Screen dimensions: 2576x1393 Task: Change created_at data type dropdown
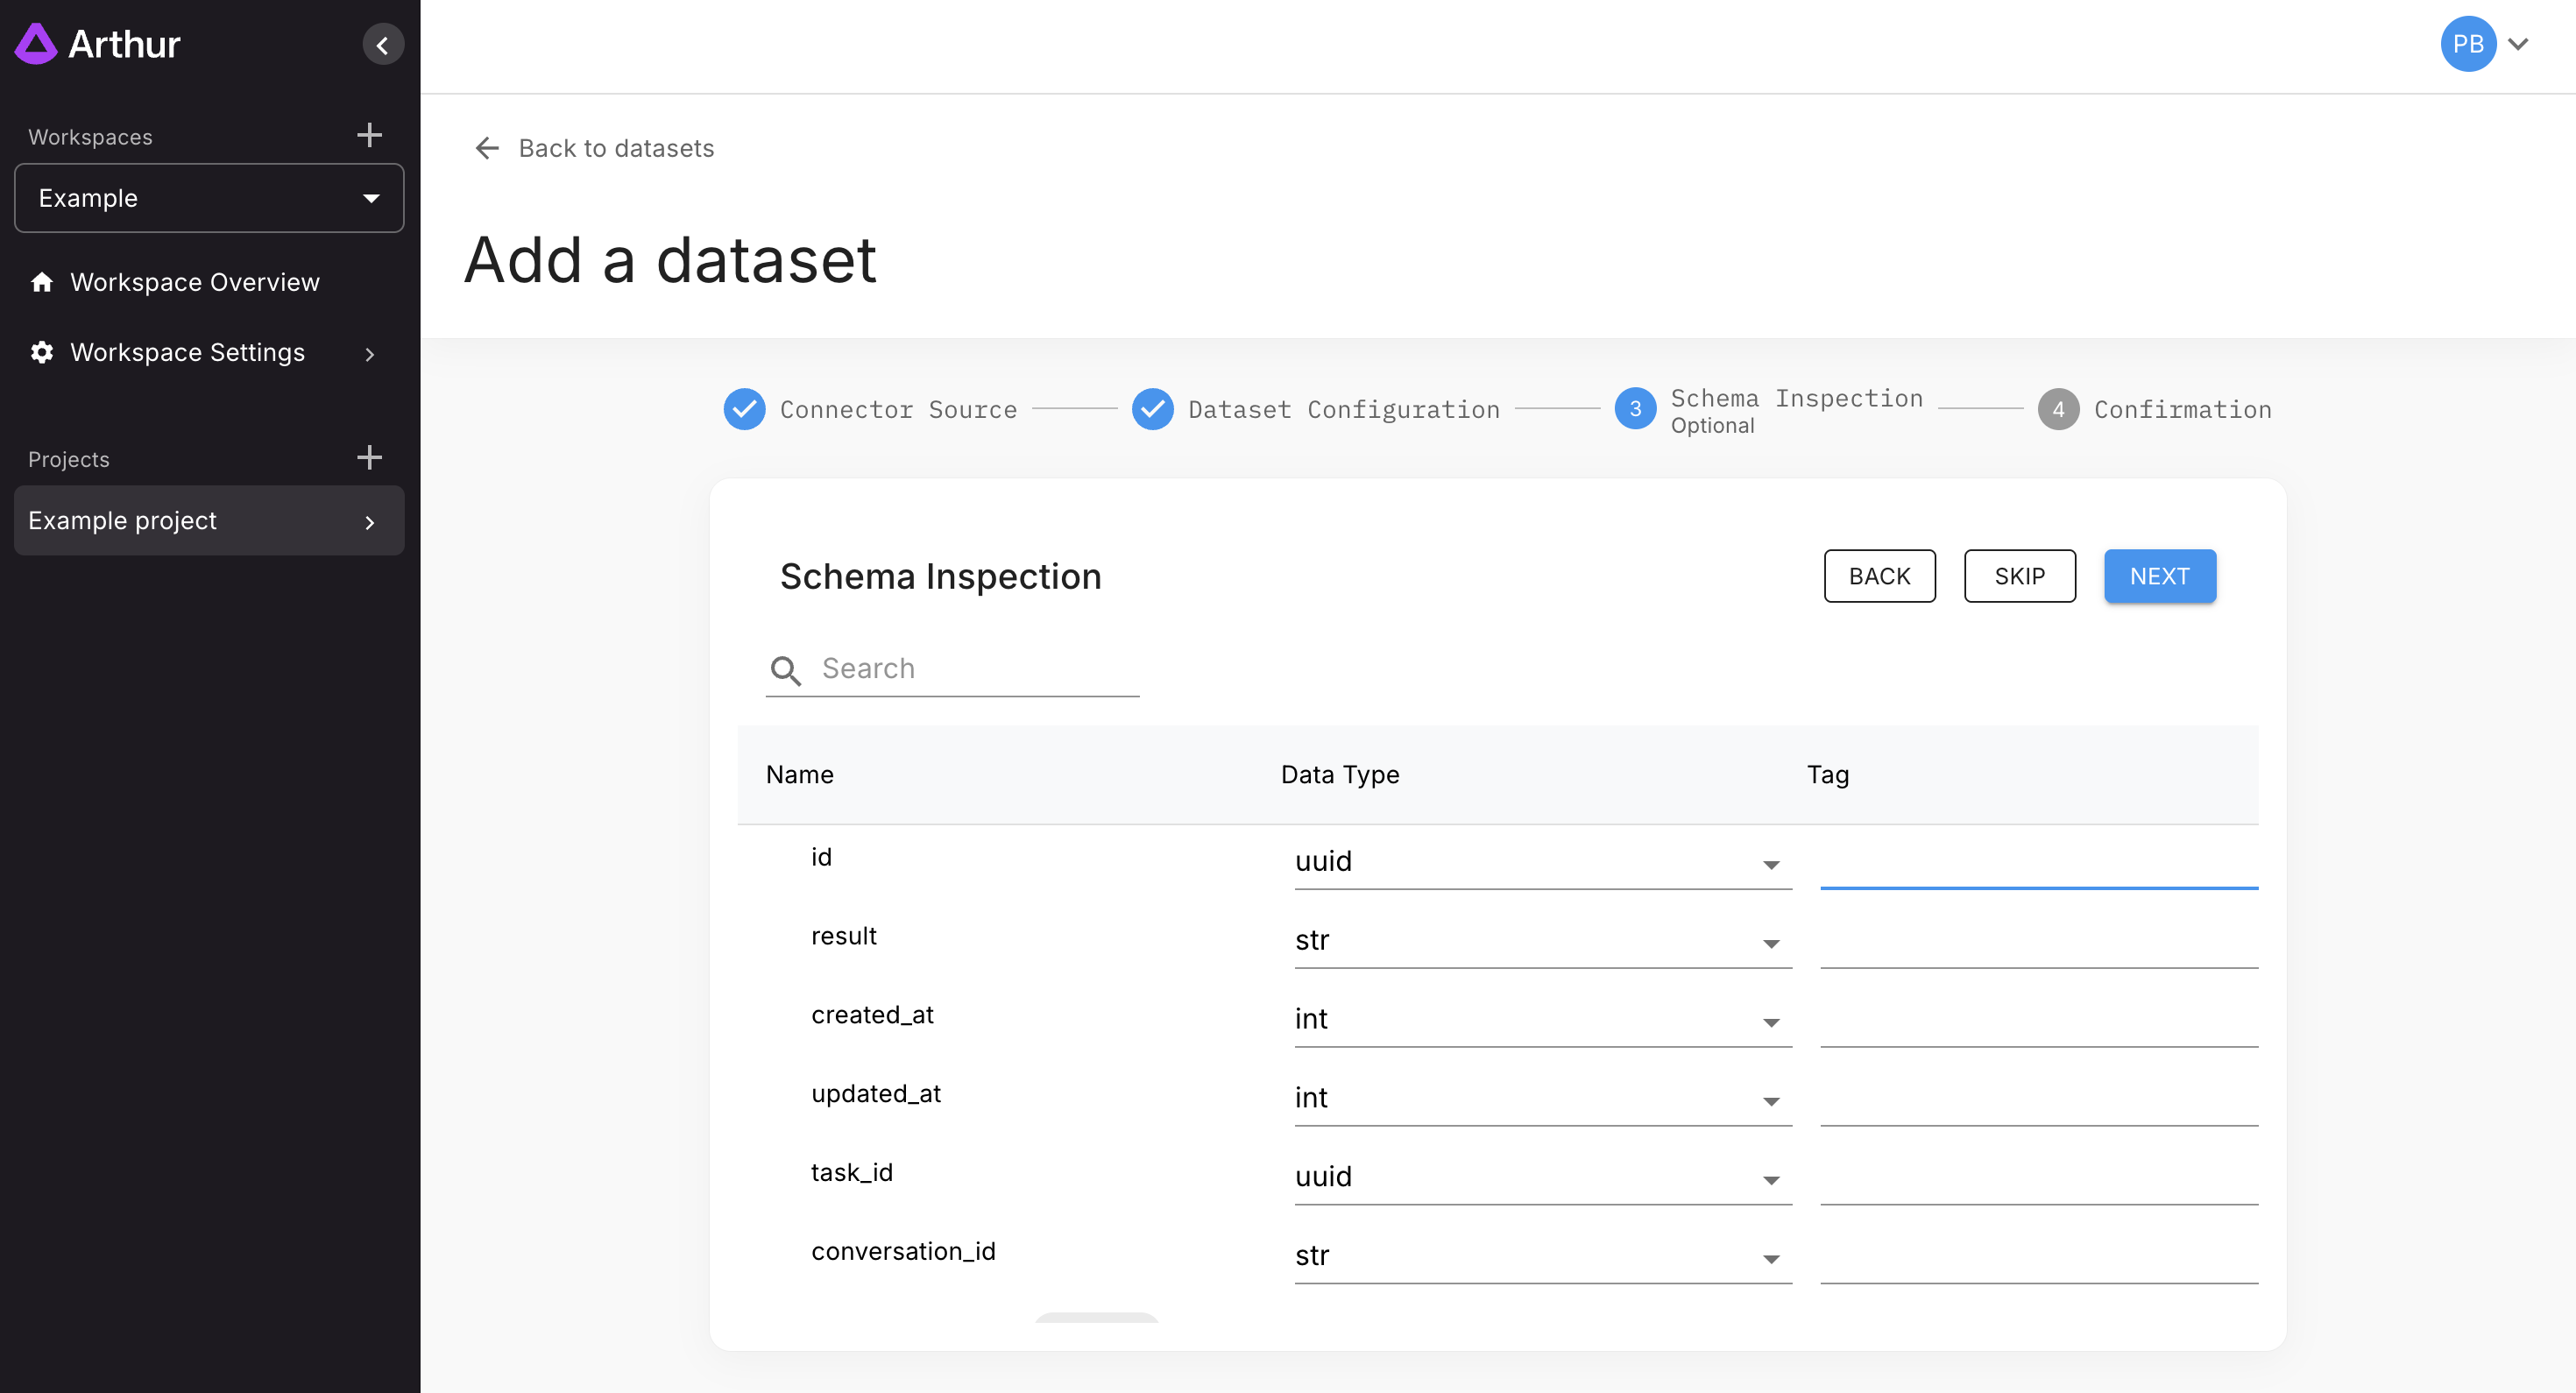click(1542, 1019)
